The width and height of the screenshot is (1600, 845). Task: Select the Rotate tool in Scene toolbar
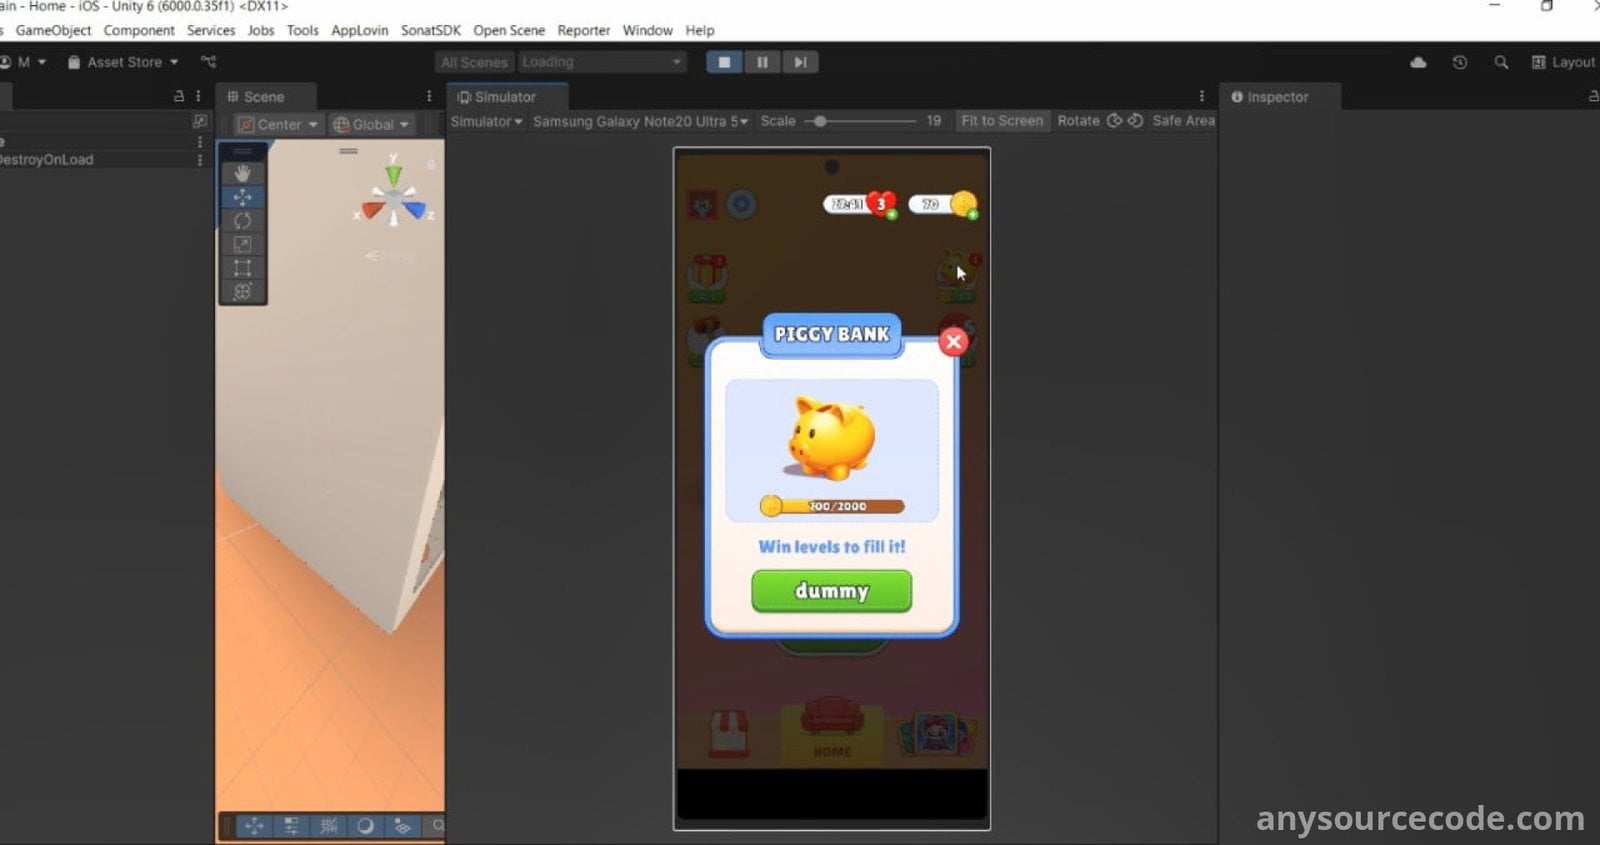click(242, 221)
